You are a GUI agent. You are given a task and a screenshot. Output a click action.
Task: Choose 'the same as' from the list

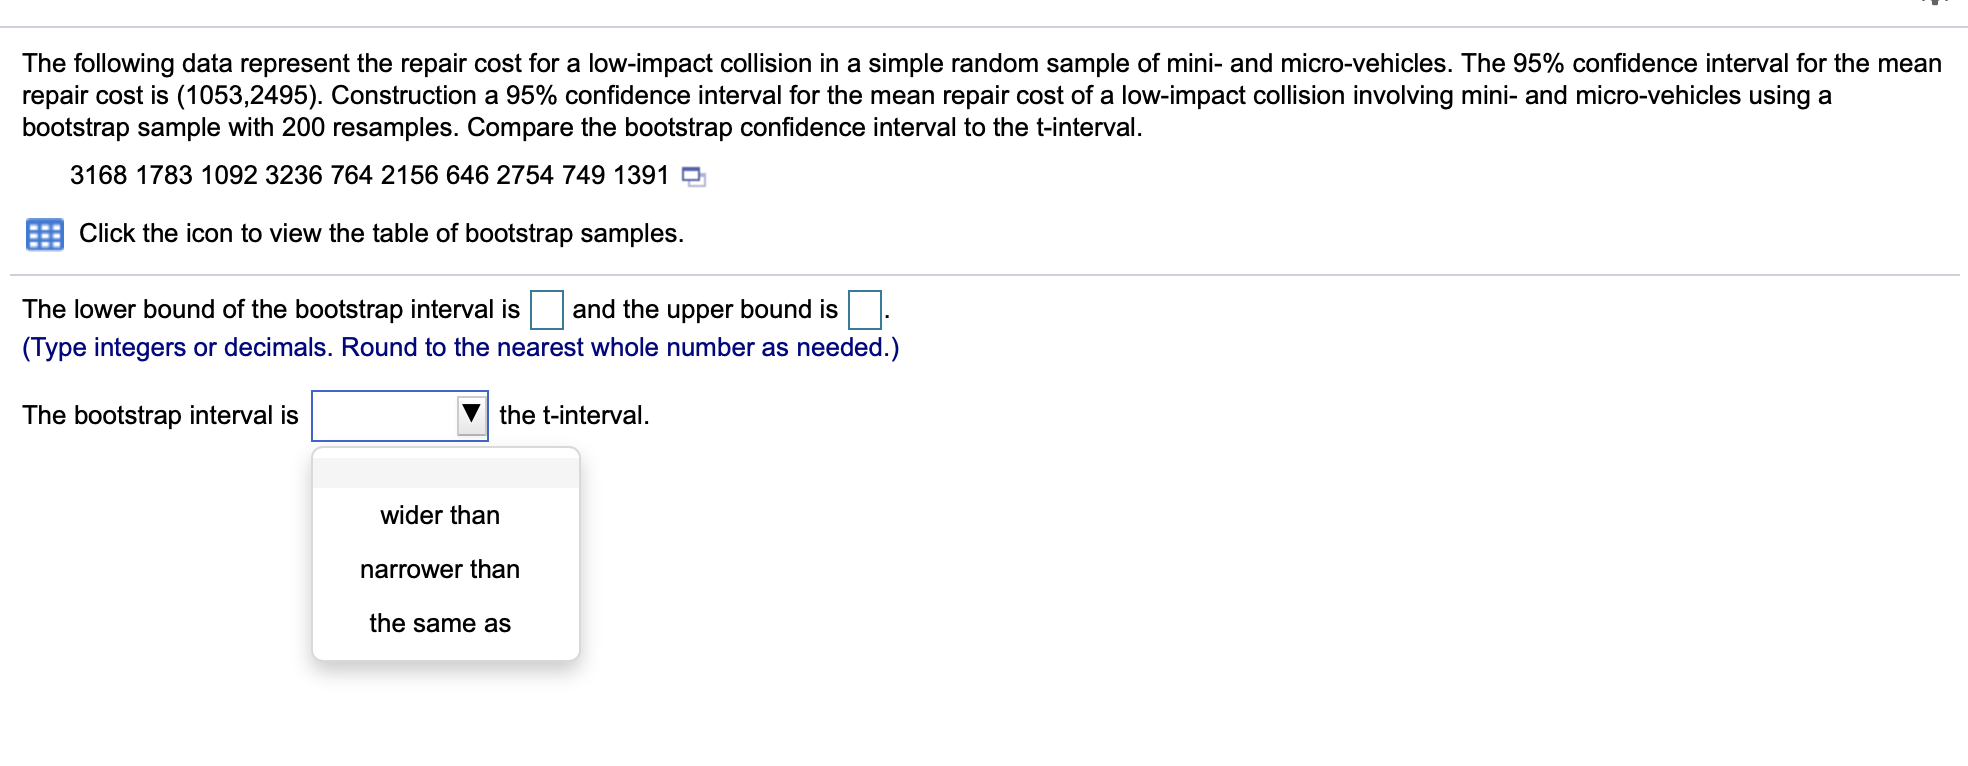point(439,622)
